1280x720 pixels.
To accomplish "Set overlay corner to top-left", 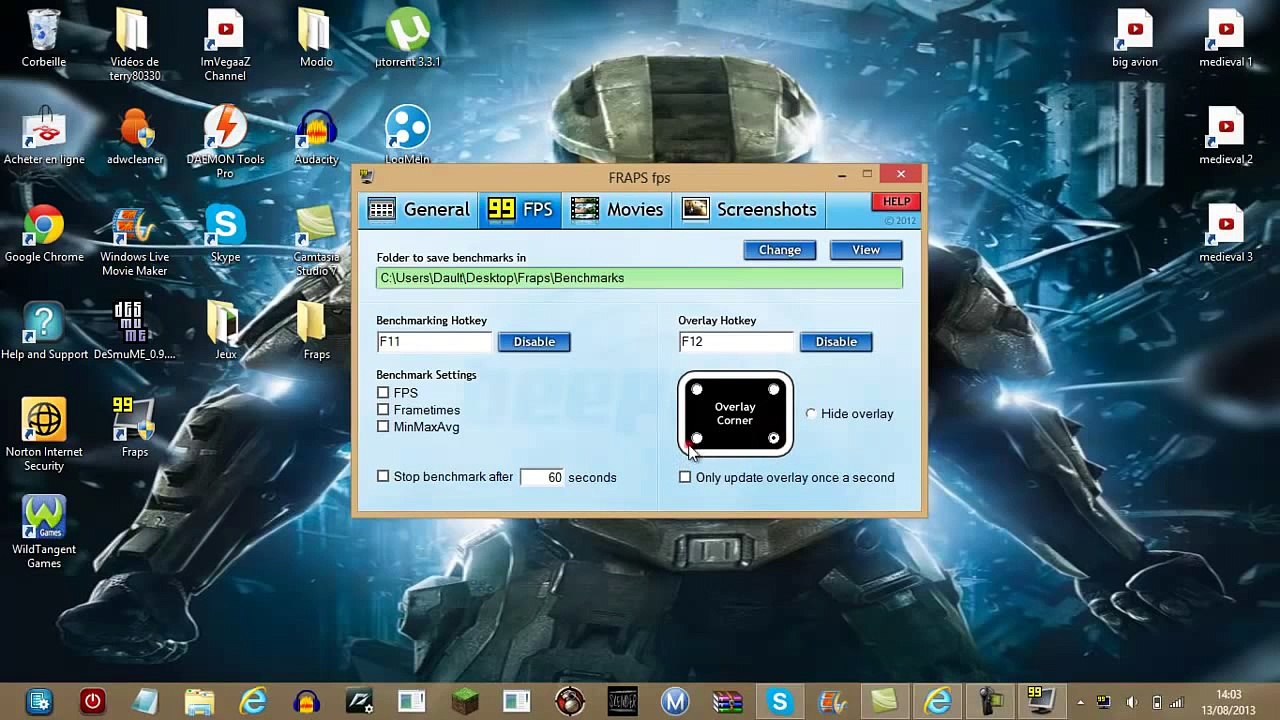I will (x=697, y=389).
